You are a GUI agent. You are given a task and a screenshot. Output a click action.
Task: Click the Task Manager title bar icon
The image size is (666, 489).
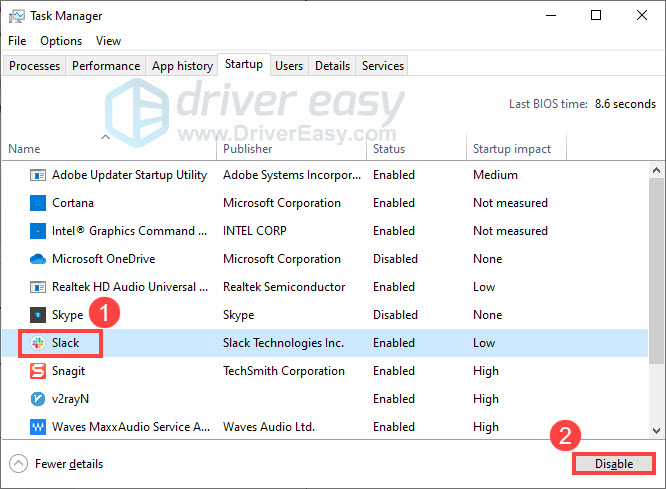(17, 16)
